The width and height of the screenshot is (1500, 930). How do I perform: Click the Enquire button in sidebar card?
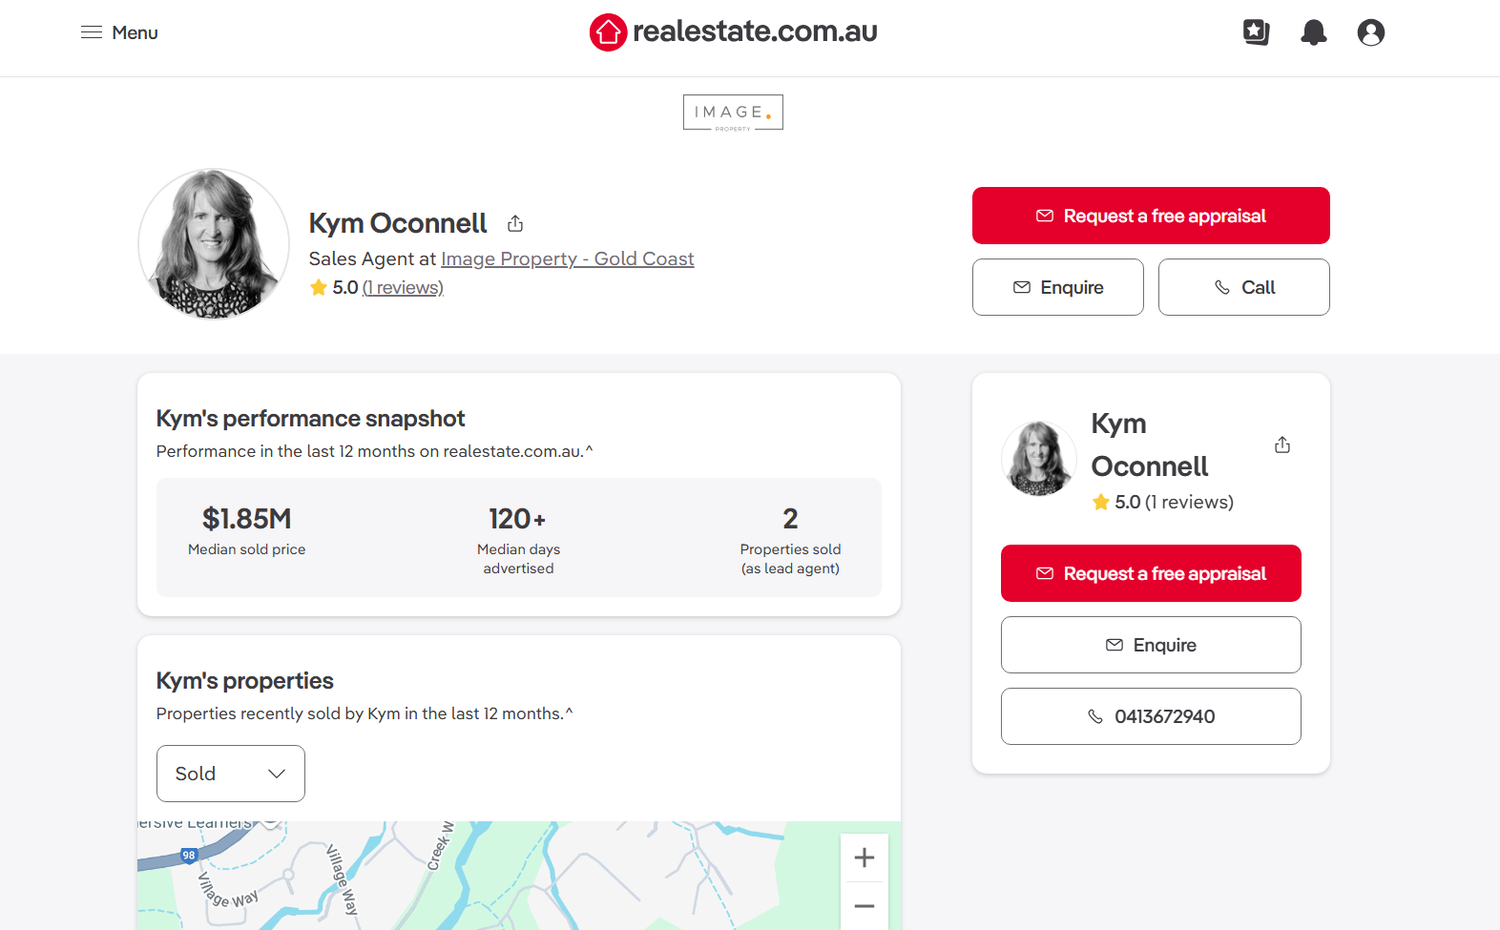point(1150,645)
